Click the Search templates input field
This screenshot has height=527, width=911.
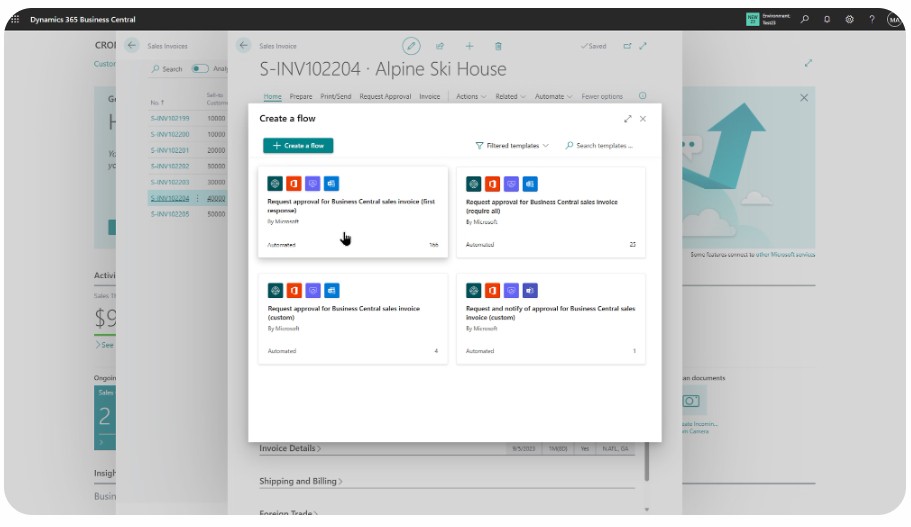(x=603, y=146)
